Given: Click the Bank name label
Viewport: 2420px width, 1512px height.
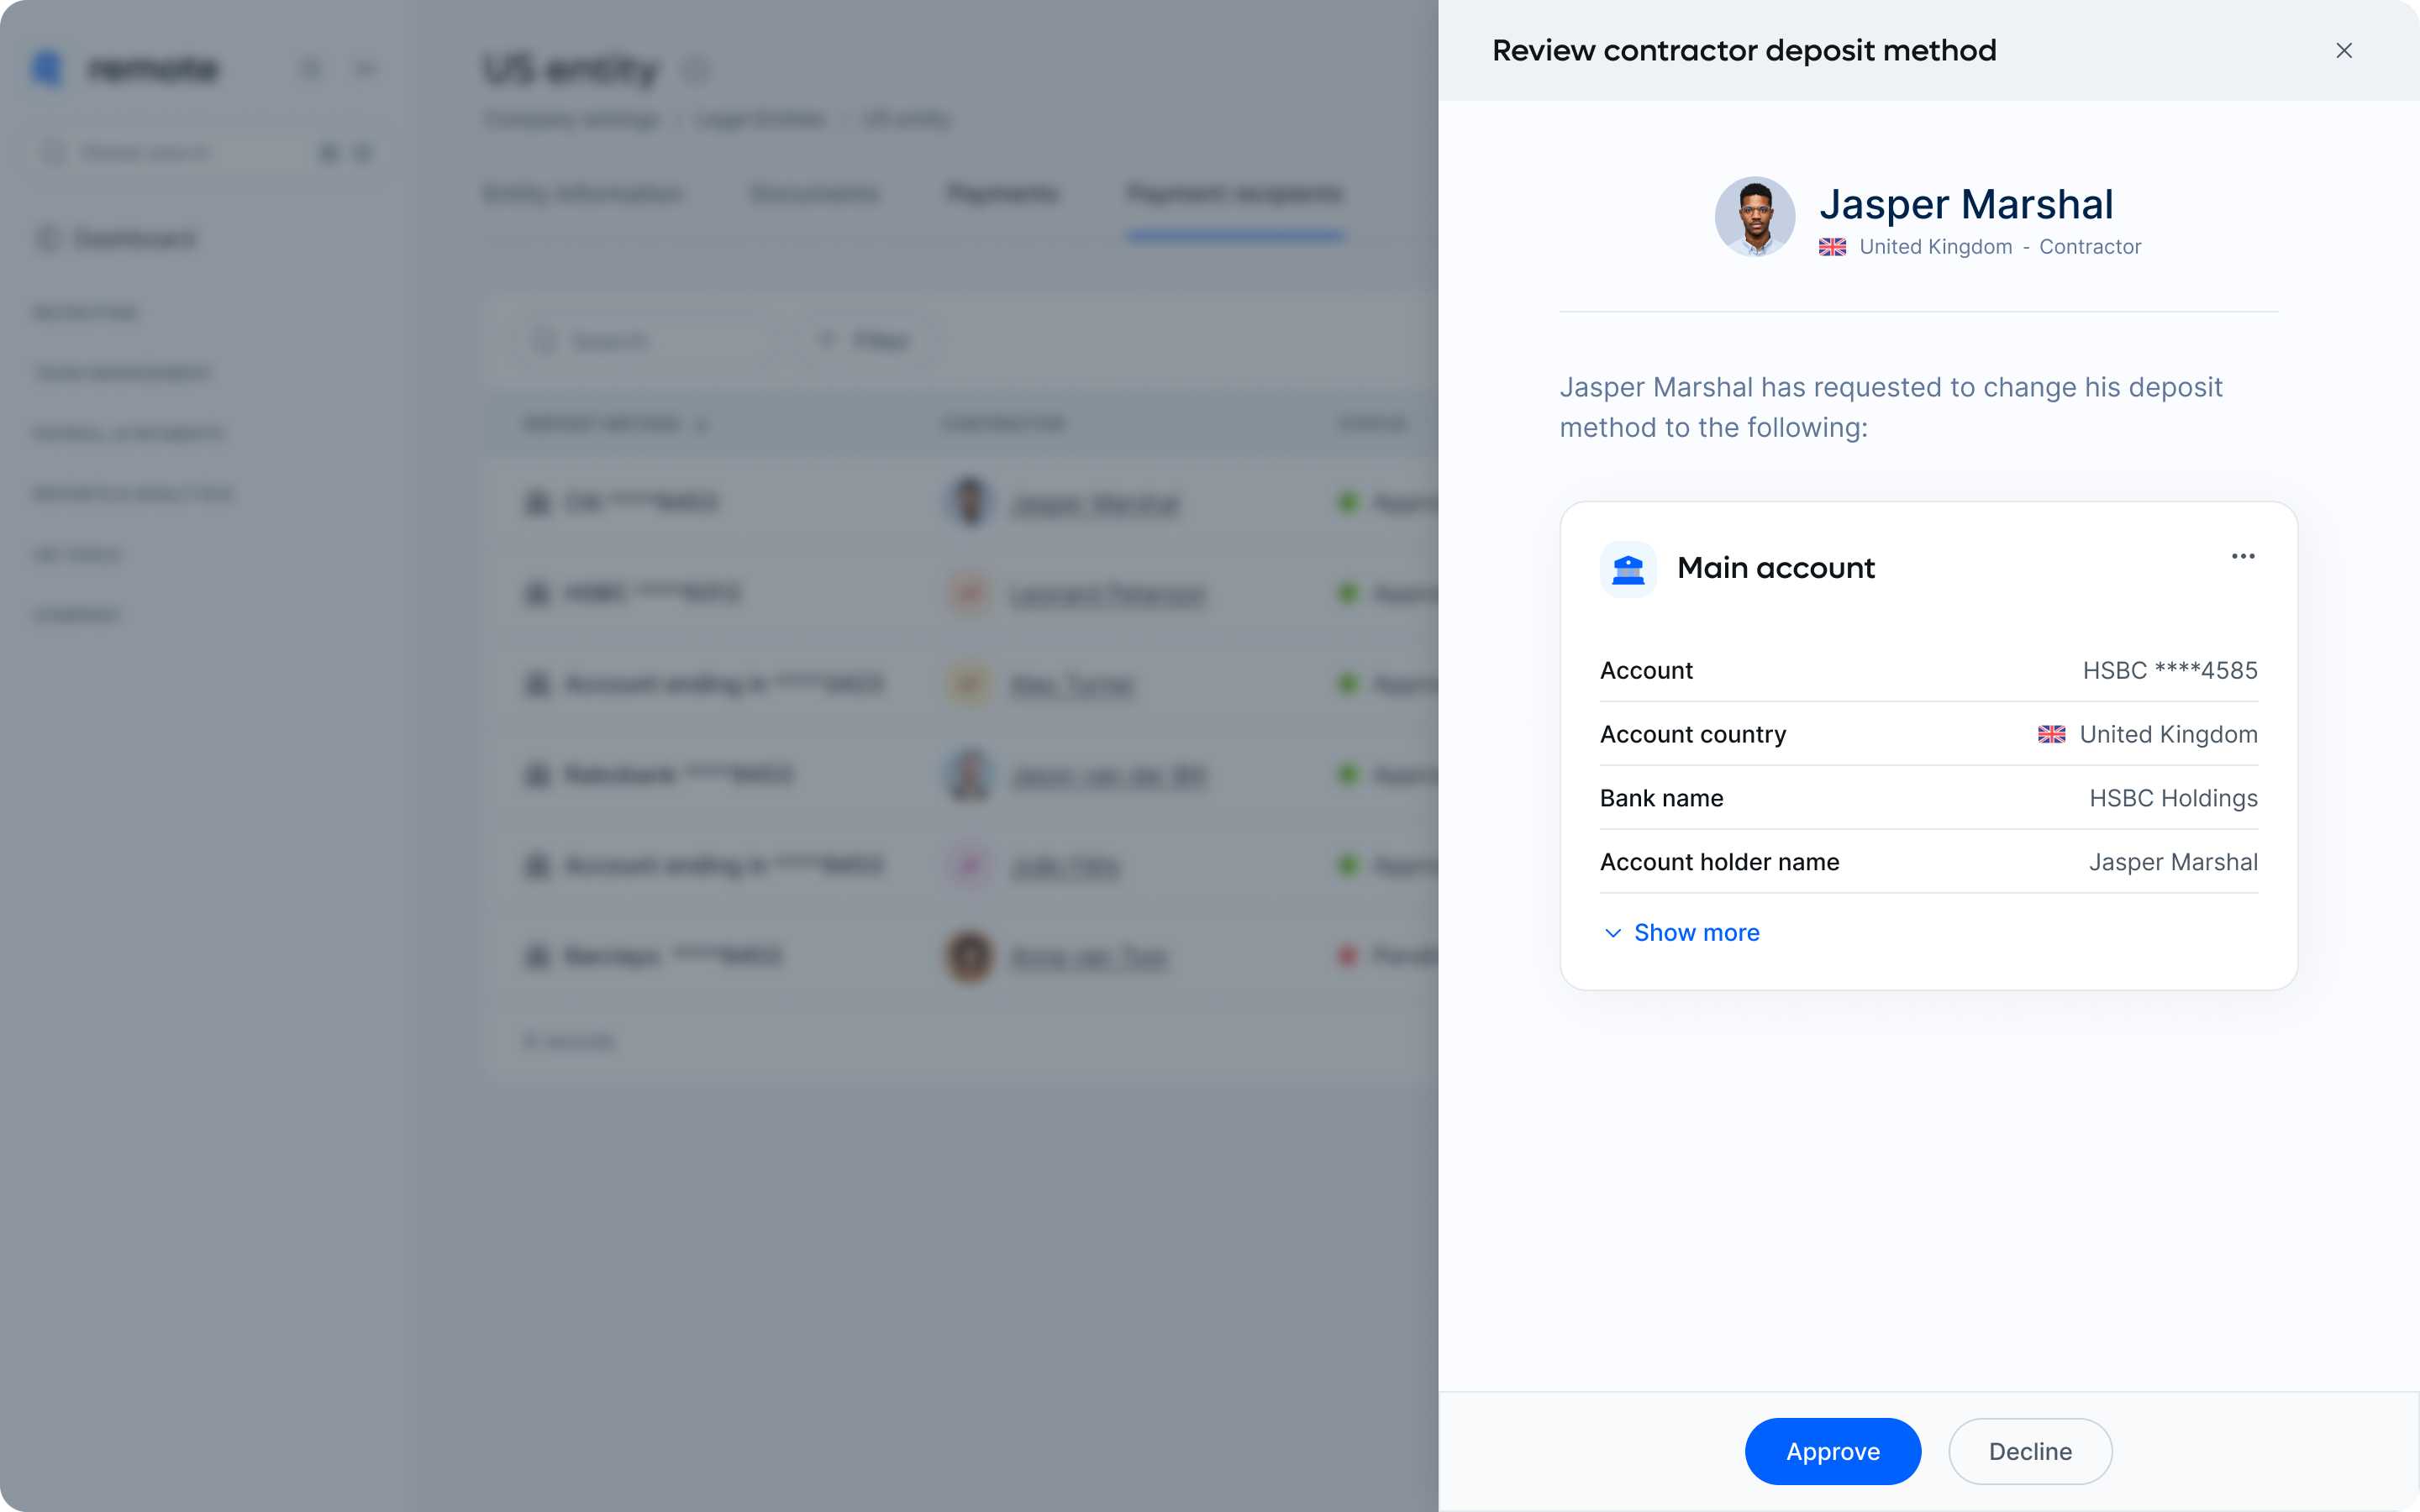Looking at the screenshot, I should click(x=1662, y=798).
